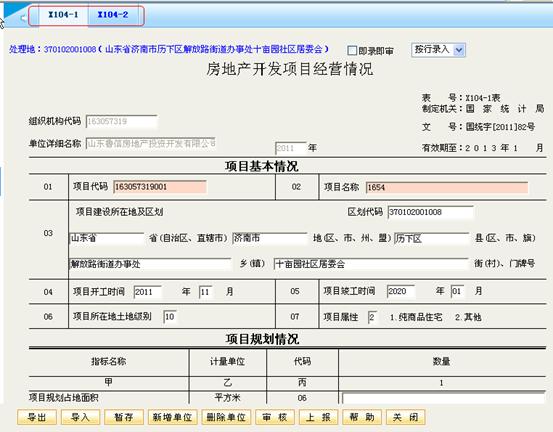Click the 代码 column header
Image resolution: width=553 pixels, height=432 pixels.
[302, 361]
